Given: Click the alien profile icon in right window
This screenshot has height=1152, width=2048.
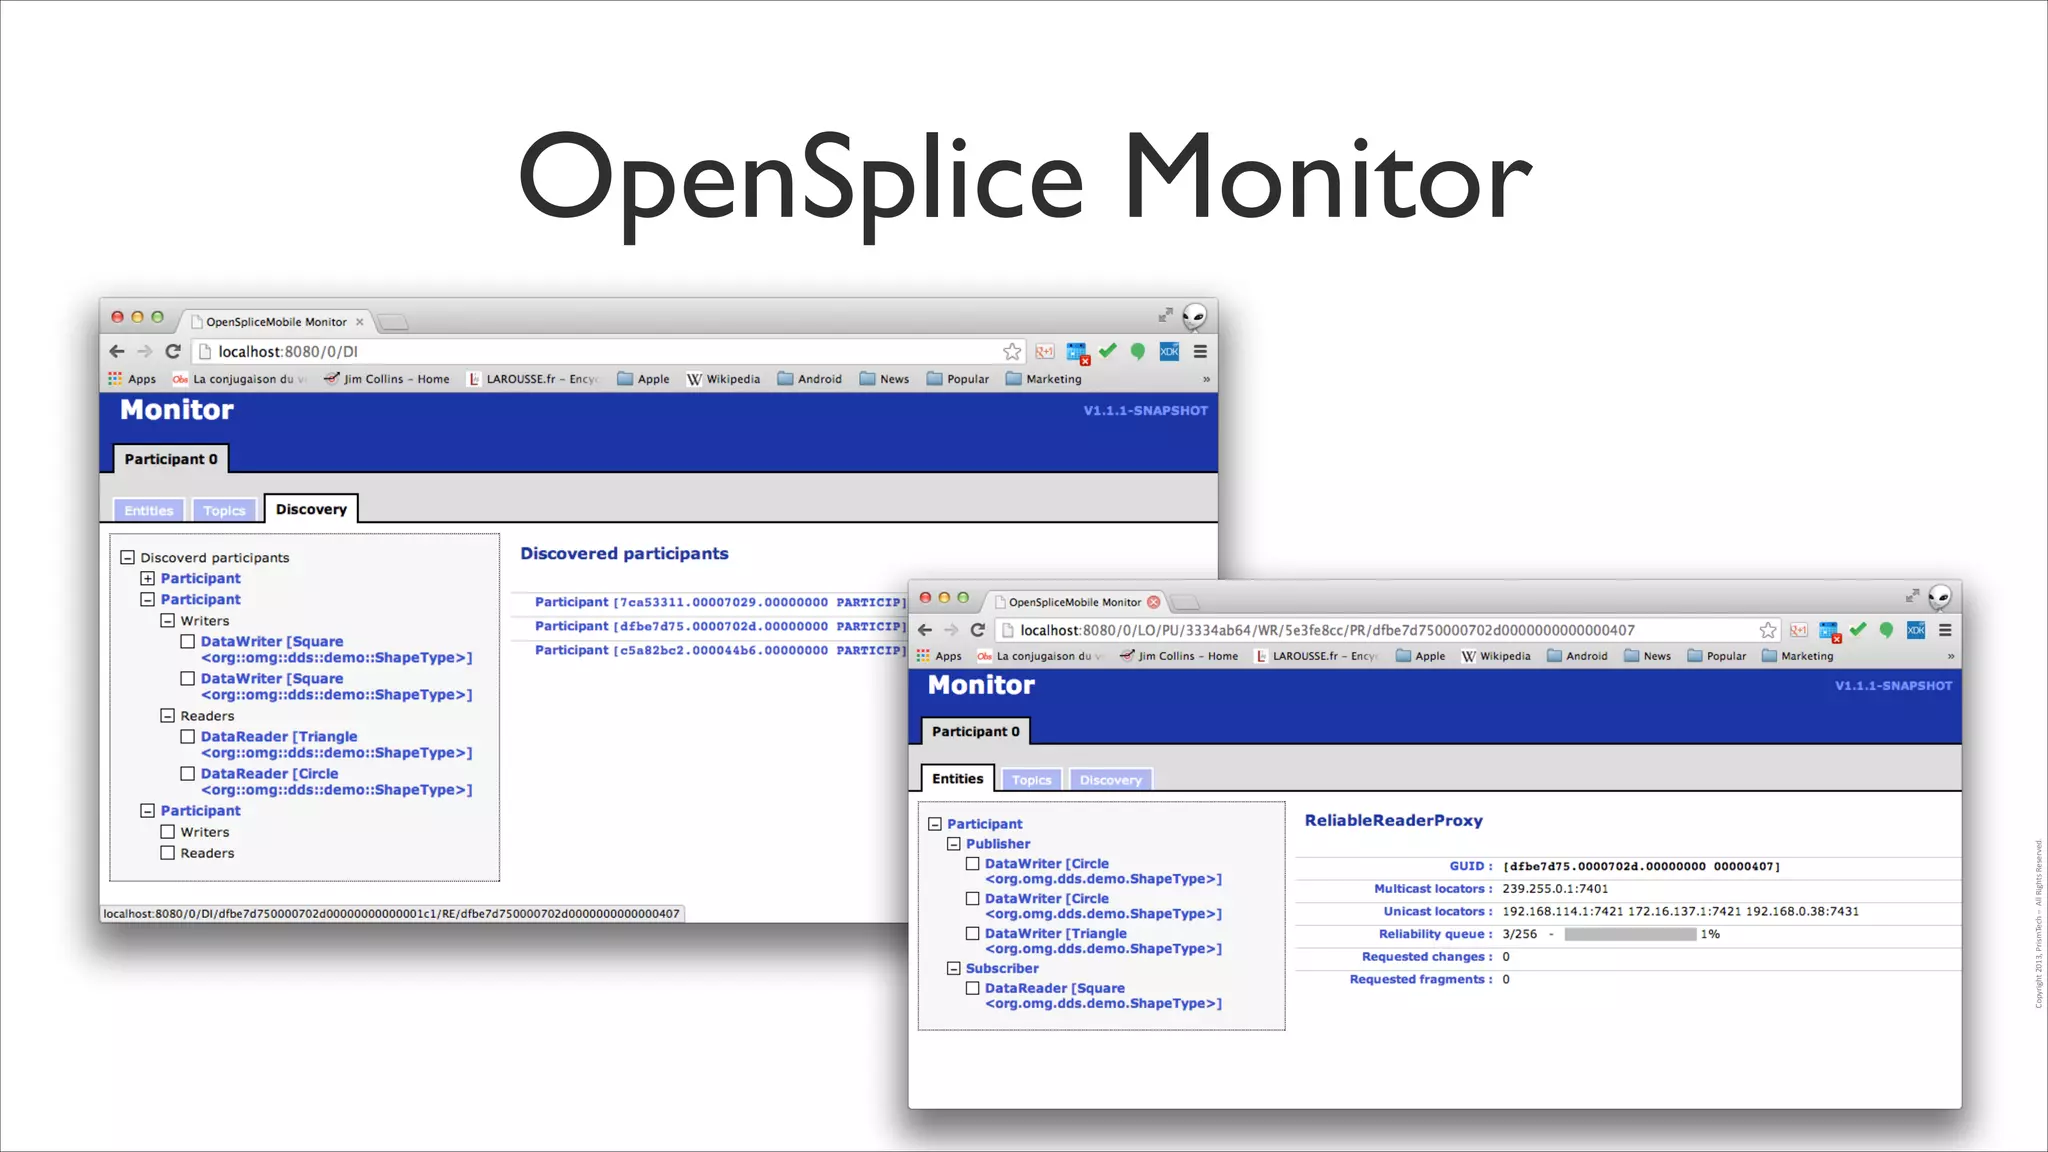Looking at the screenshot, I should [x=1940, y=597].
